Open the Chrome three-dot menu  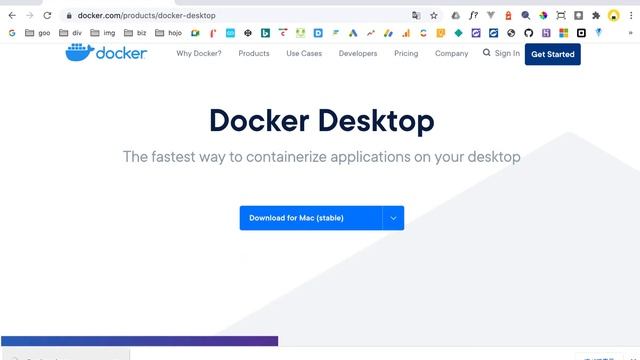[x=631, y=16]
